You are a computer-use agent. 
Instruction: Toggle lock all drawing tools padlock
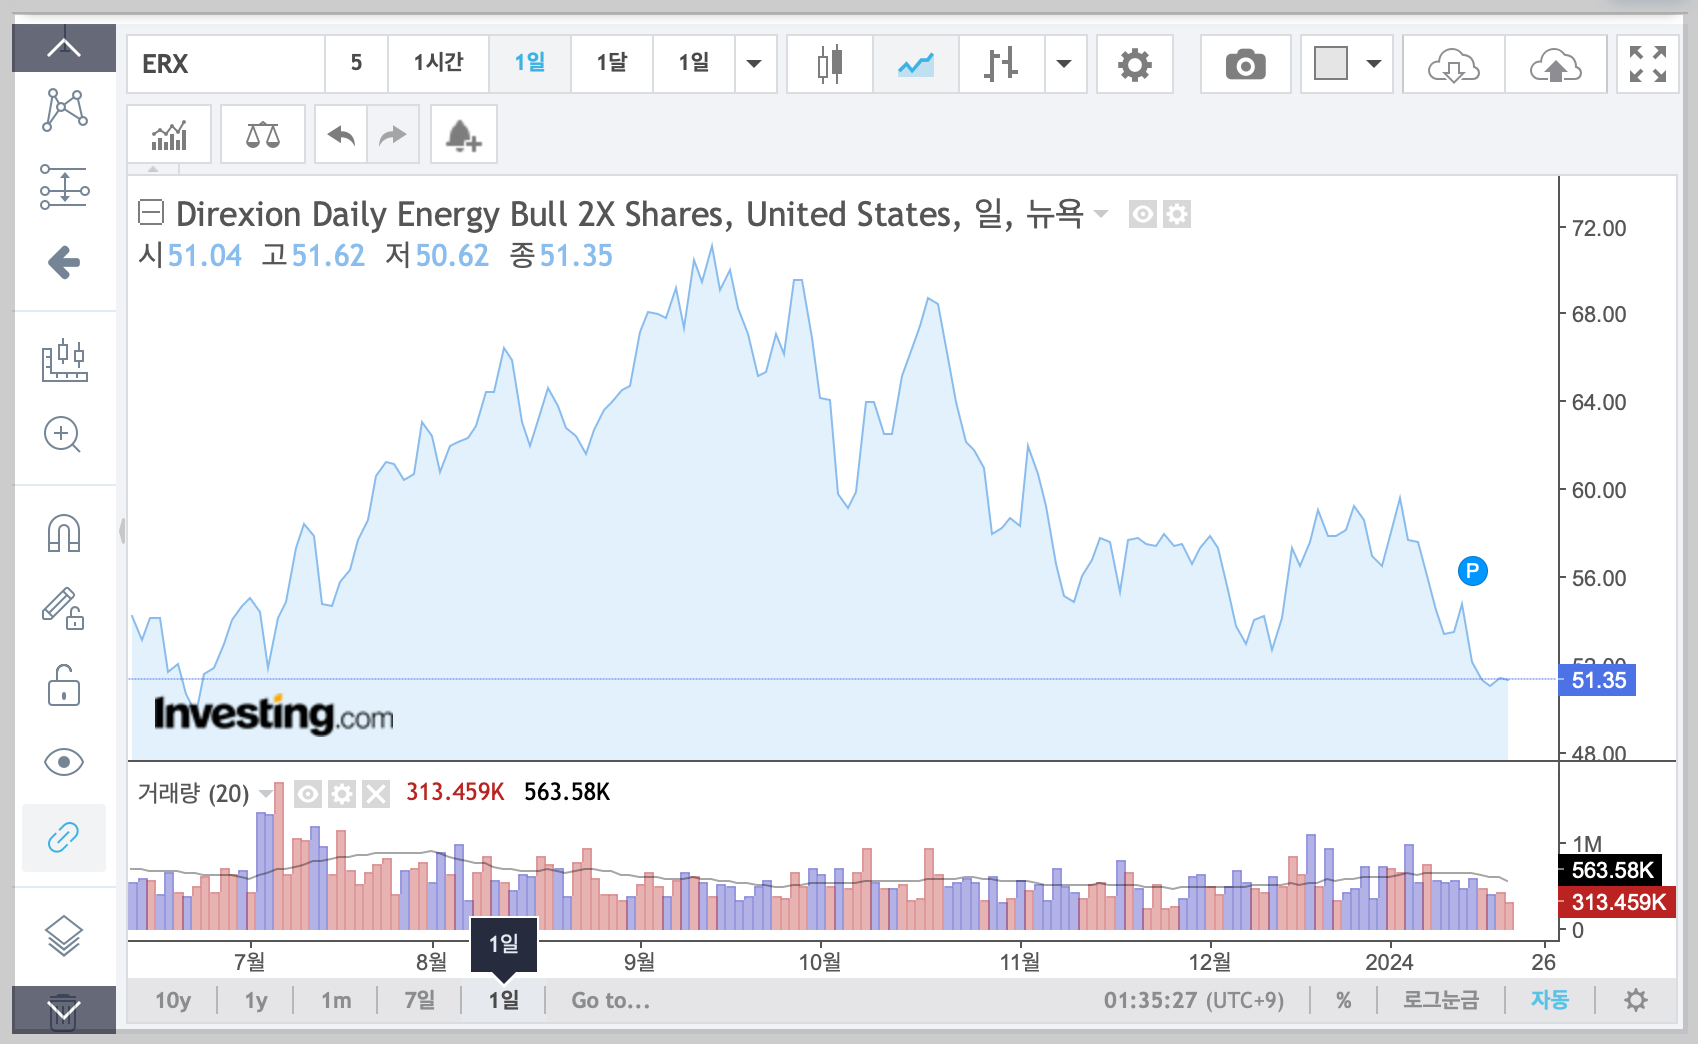coord(64,685)
